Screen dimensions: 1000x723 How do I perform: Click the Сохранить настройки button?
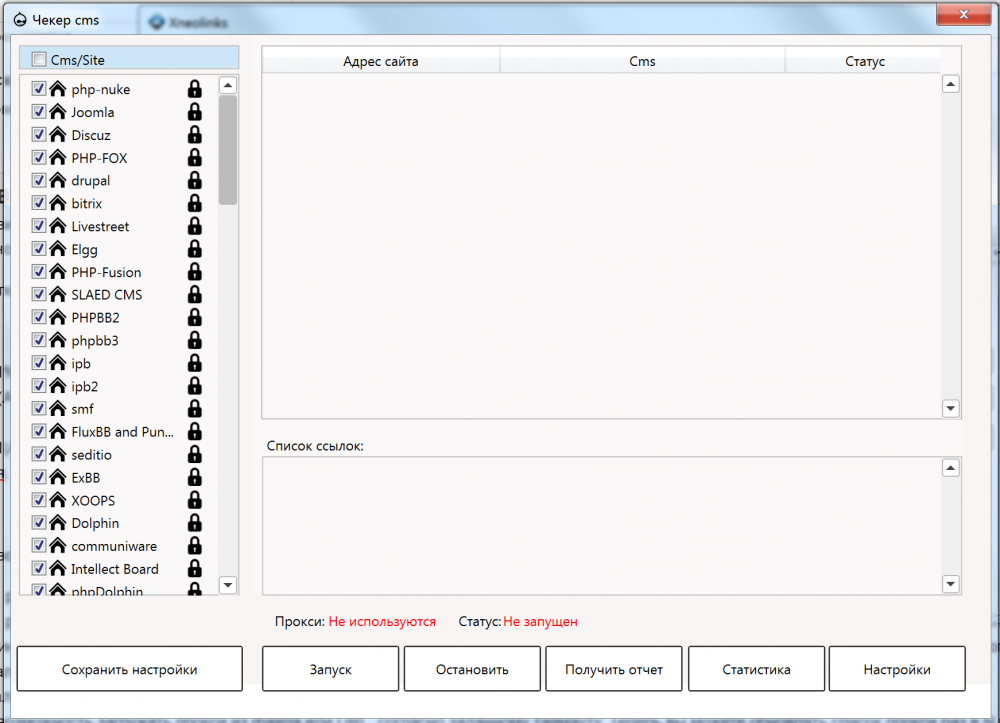129,669
